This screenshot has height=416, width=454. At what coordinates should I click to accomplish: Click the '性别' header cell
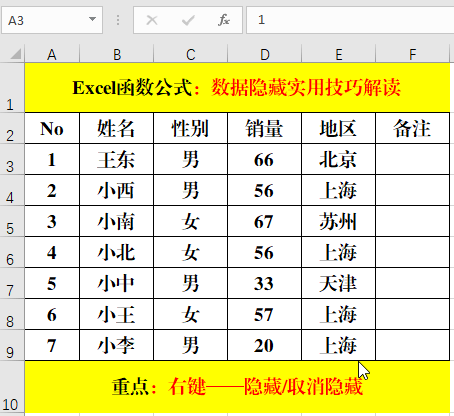(190, 128)
